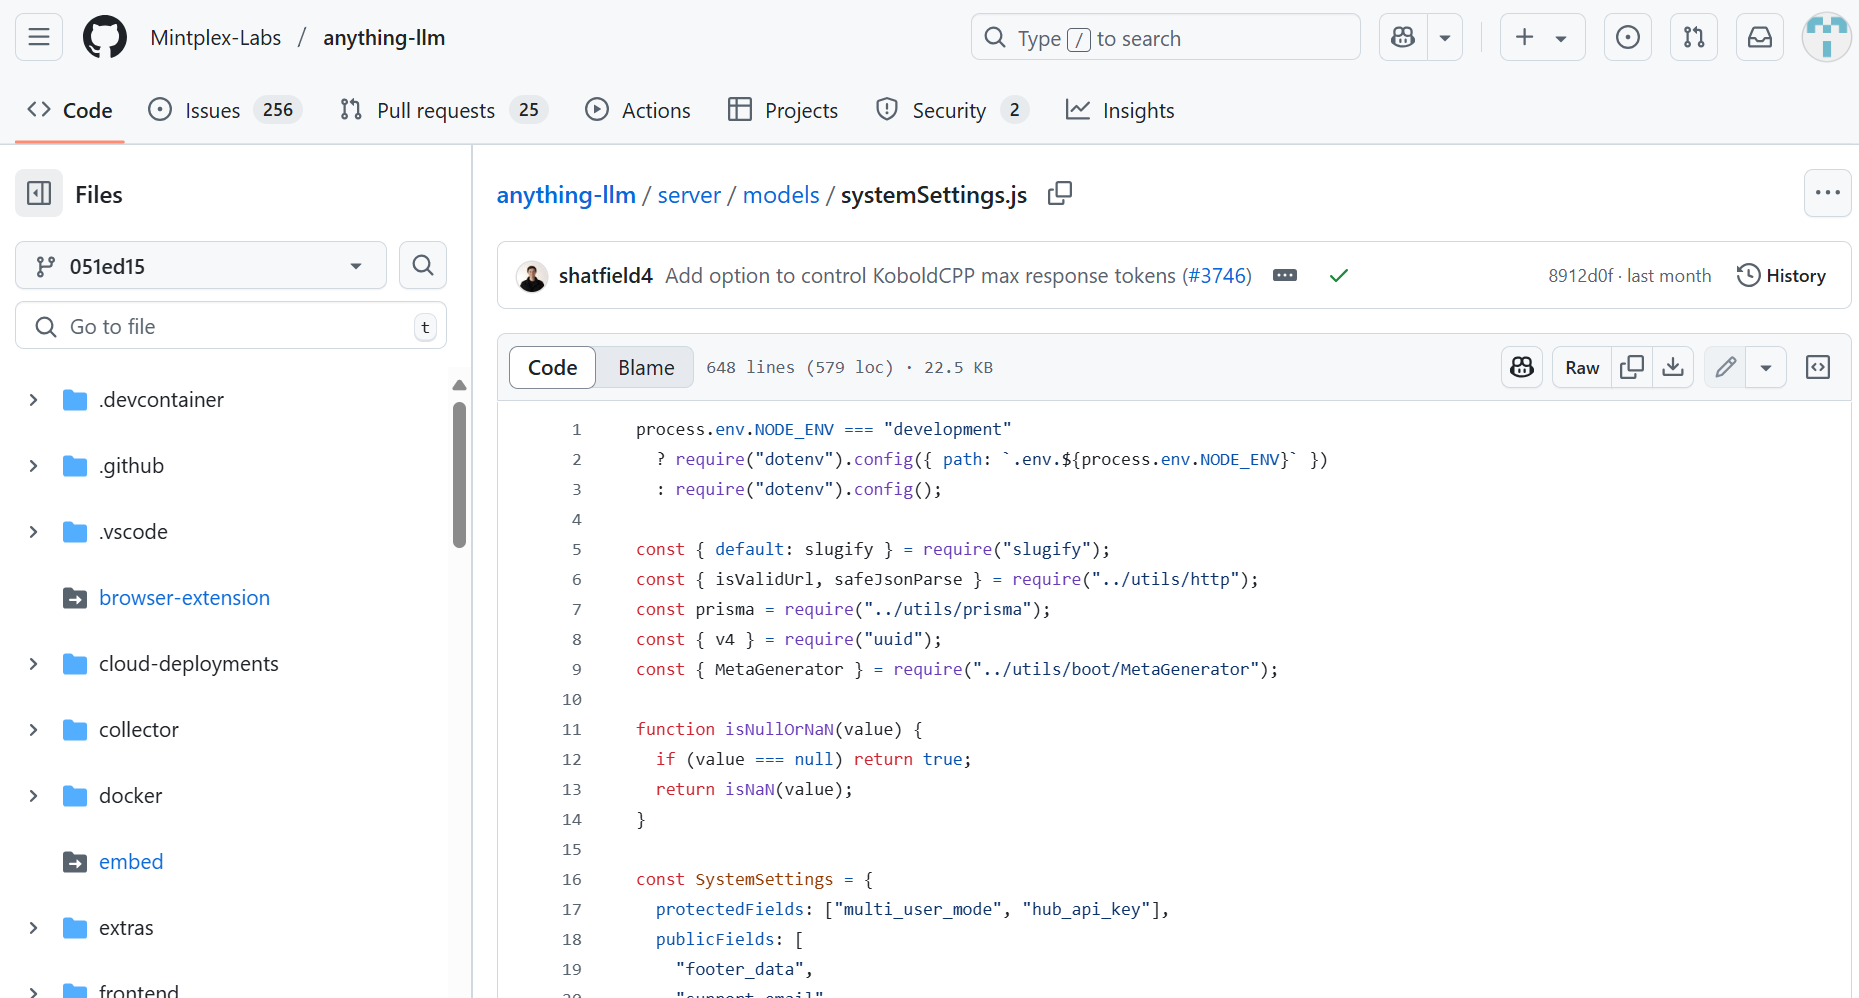Open your issues icon in header
The width and height of the screenshot is (1859, 998).
click(1628, 38)
